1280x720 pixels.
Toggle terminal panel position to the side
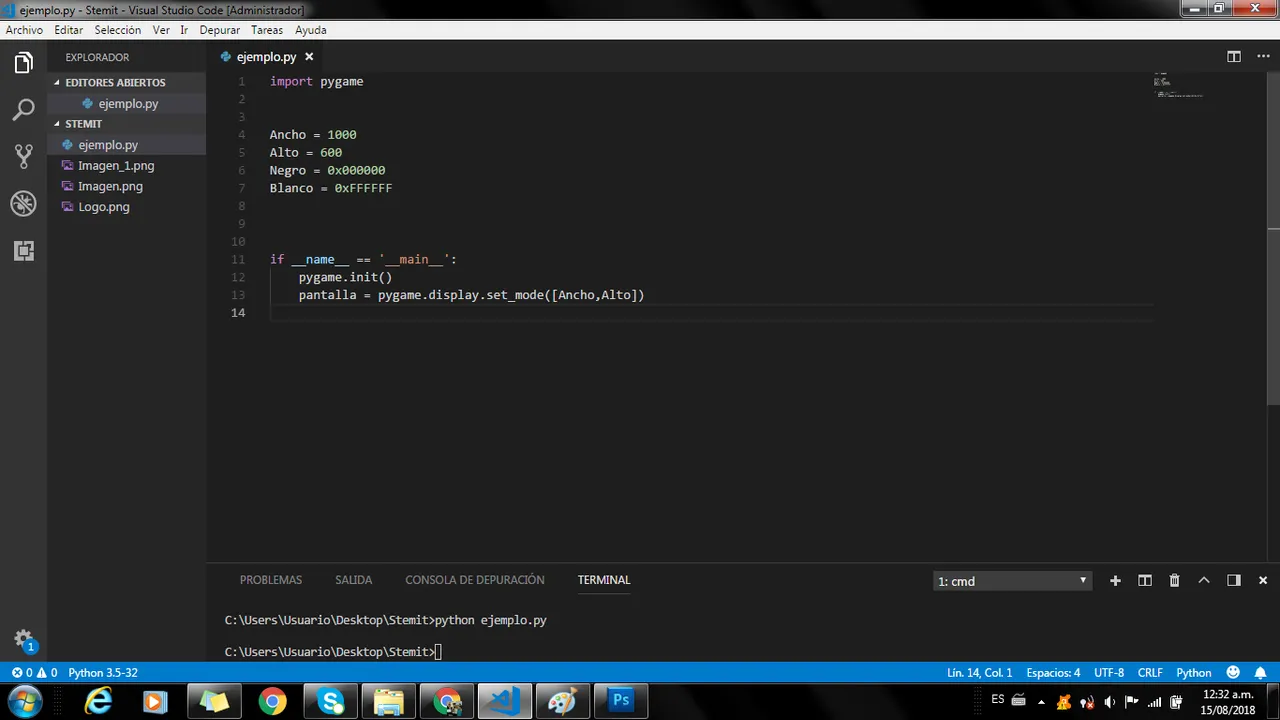tap(1233, 580)
